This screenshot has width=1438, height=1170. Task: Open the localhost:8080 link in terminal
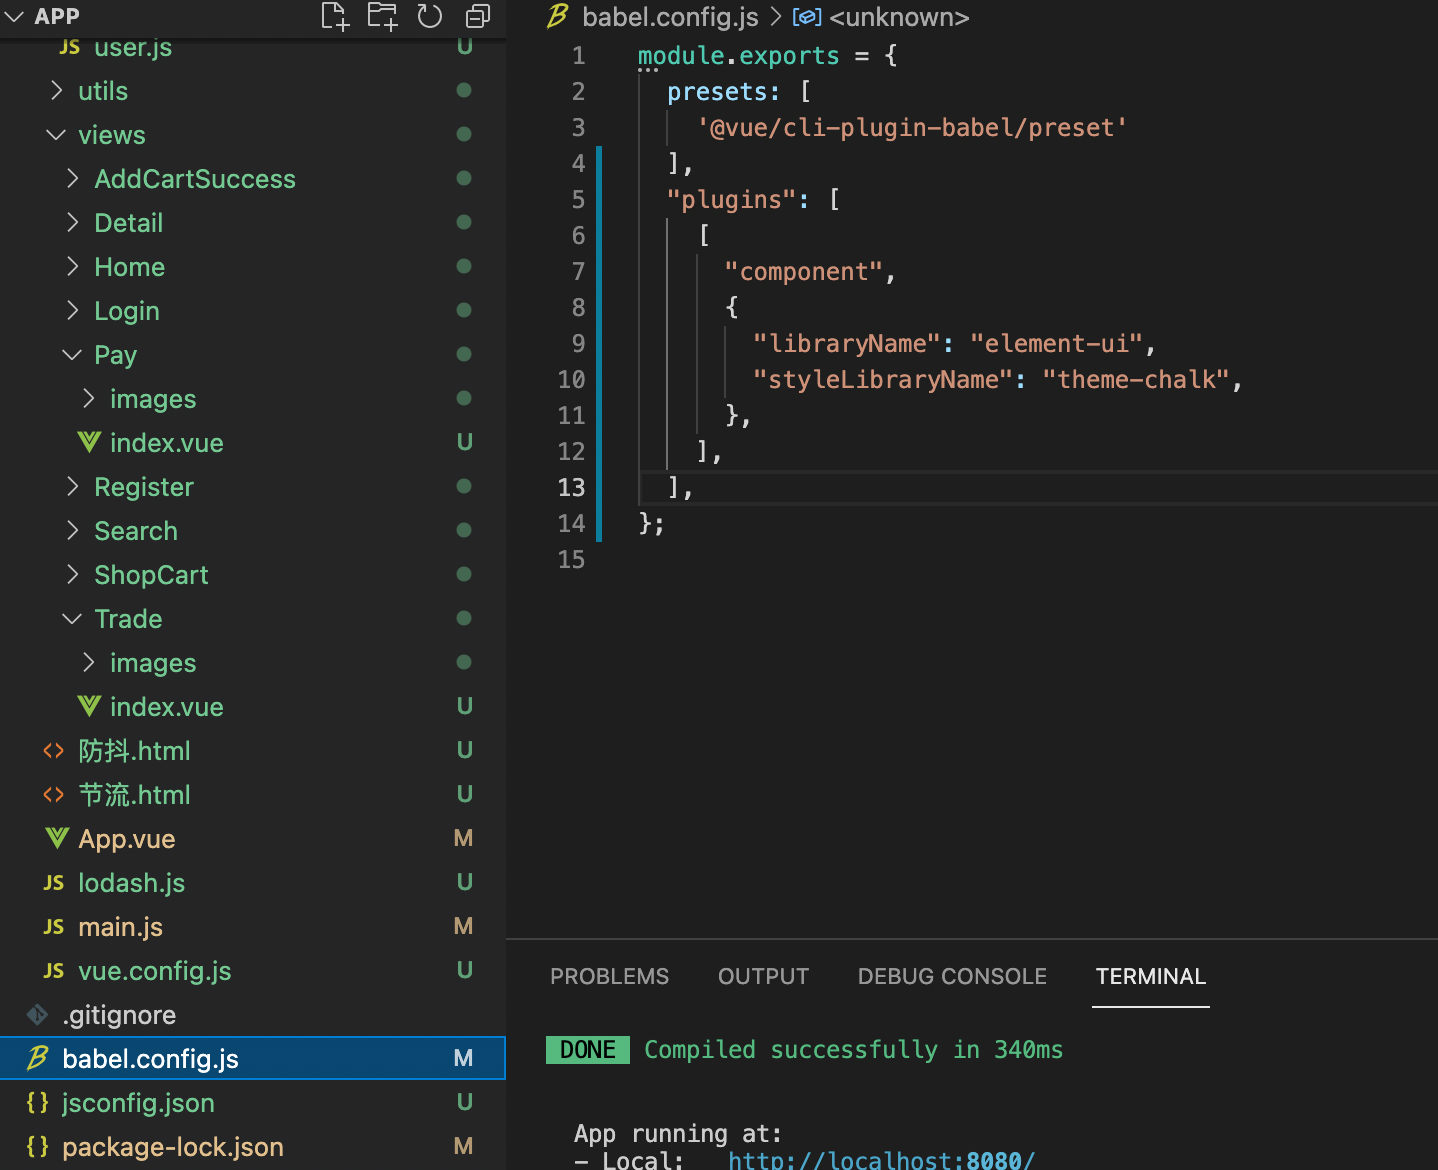pos(880,1160)
